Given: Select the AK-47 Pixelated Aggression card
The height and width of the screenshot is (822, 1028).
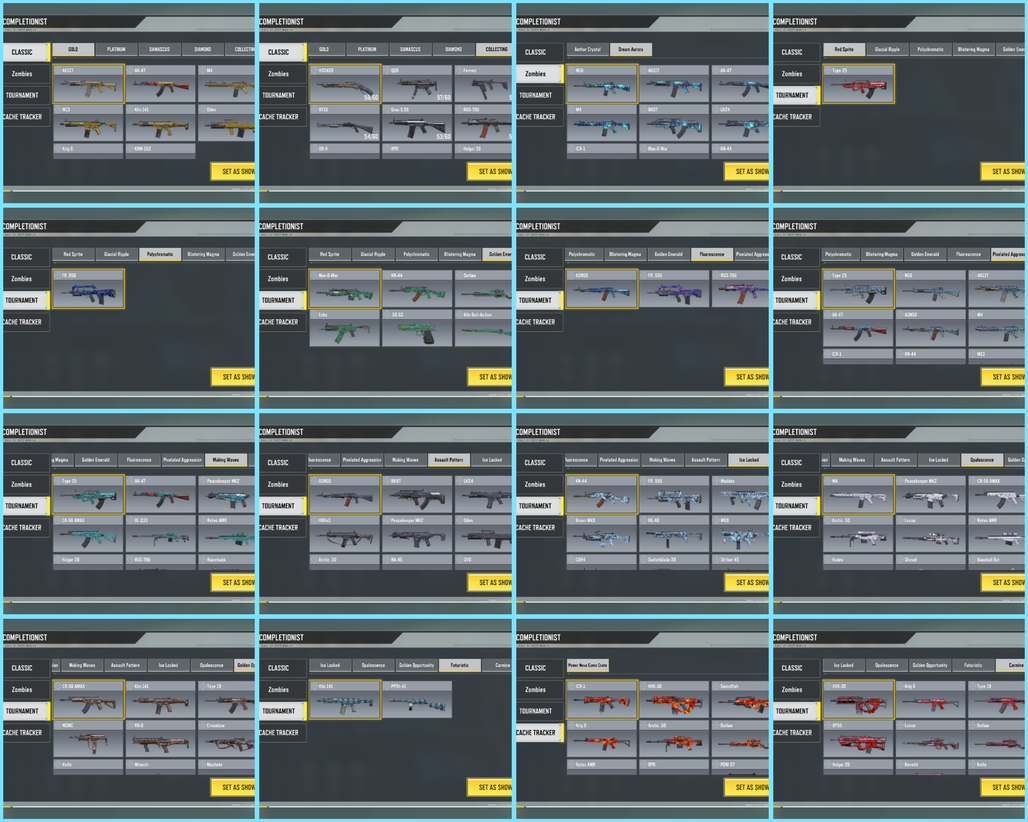Looking at the screenshot, I should (858, 328).
